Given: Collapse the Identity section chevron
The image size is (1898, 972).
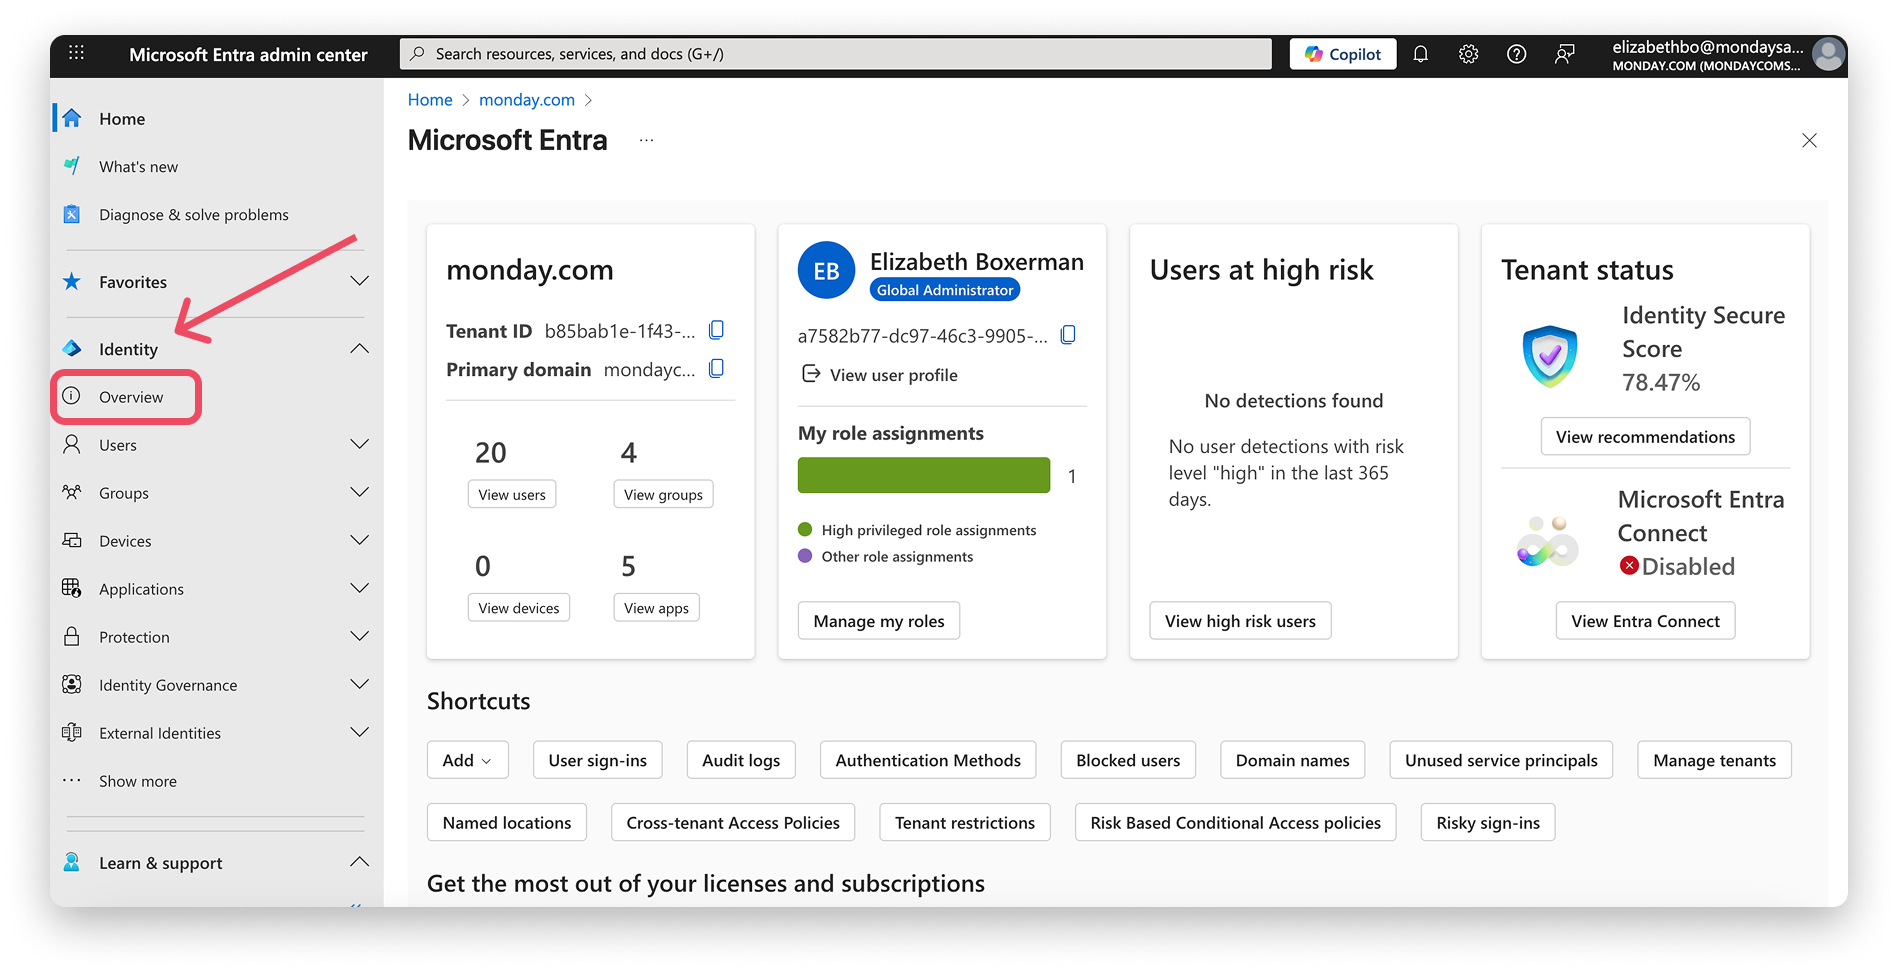Looking at the screenshot, I should click(360, 348).
